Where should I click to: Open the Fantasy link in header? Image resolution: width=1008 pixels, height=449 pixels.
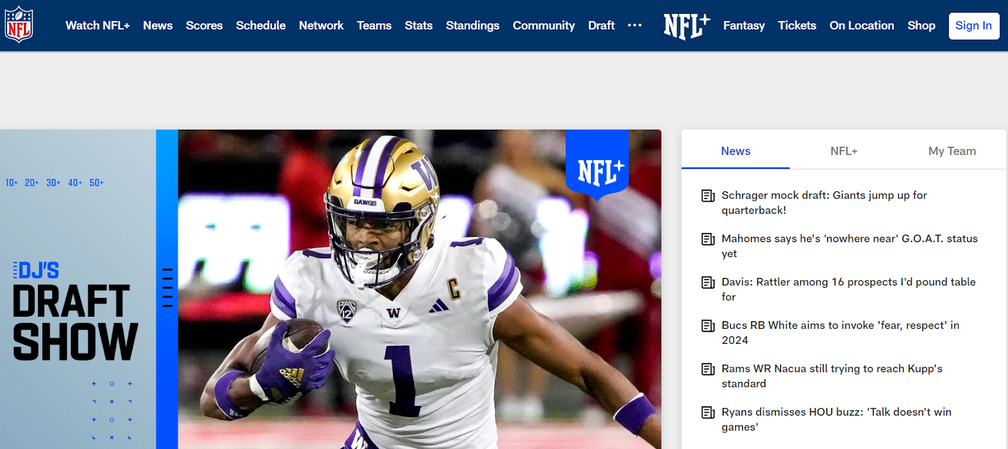tap(743, 25)
